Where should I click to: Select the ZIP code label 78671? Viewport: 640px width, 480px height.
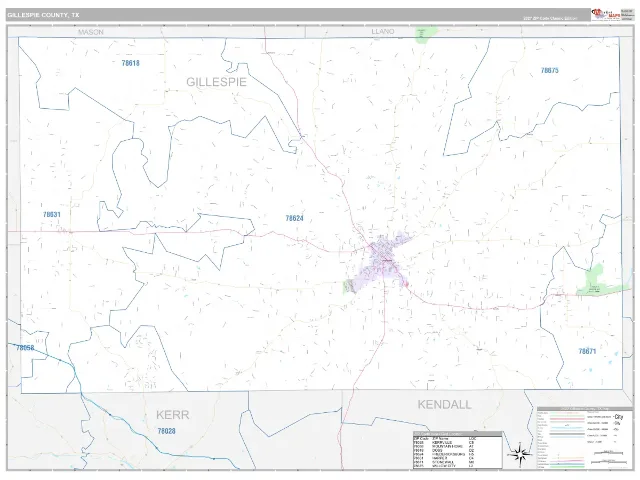pos(587,351)
